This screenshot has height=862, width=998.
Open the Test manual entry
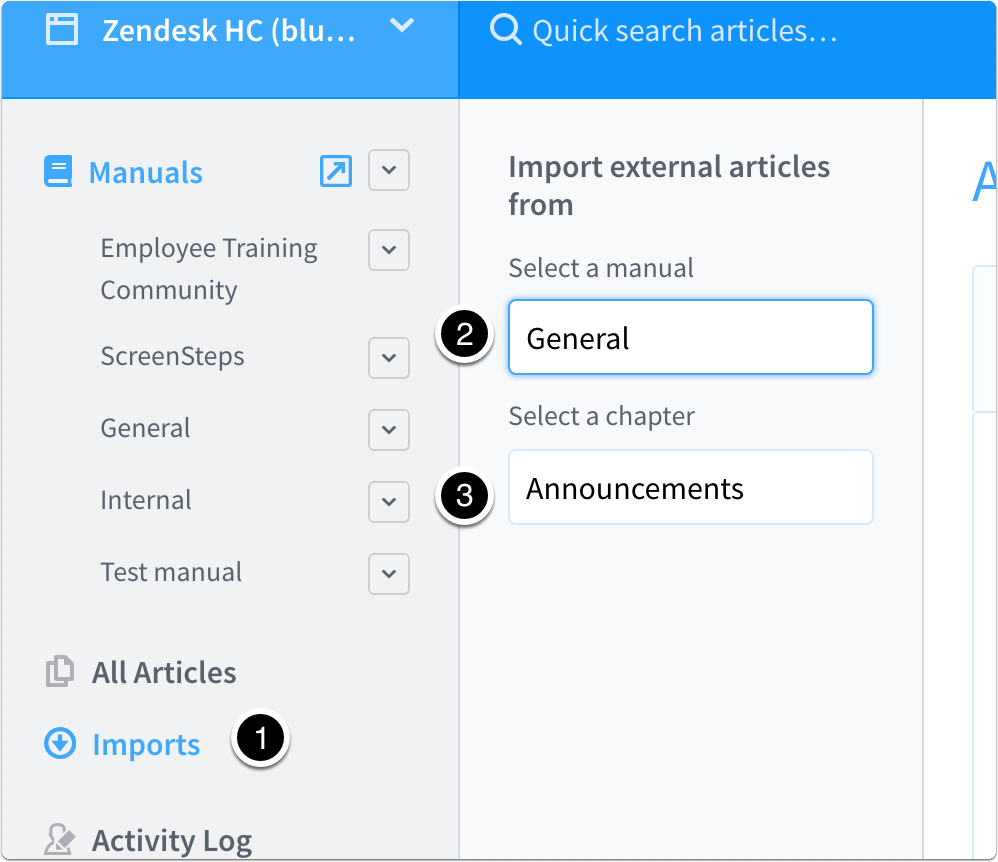pyautogui.click(x=171, y=572)
